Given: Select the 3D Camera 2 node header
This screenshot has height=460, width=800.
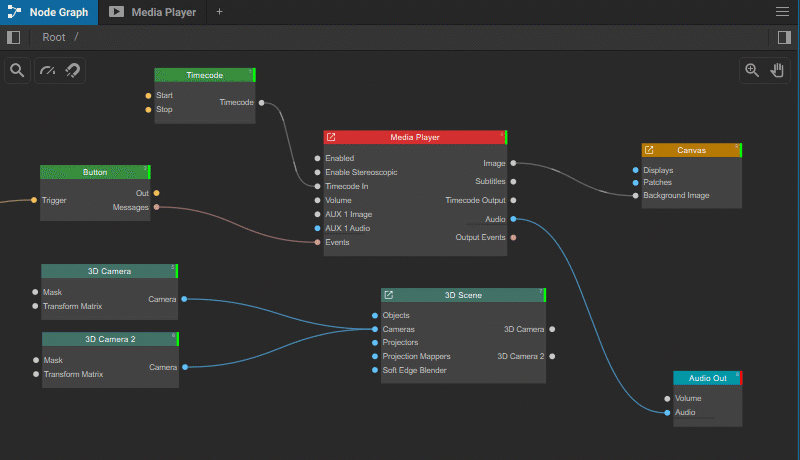Looking at the screenshot, I should tap(110, 339).
